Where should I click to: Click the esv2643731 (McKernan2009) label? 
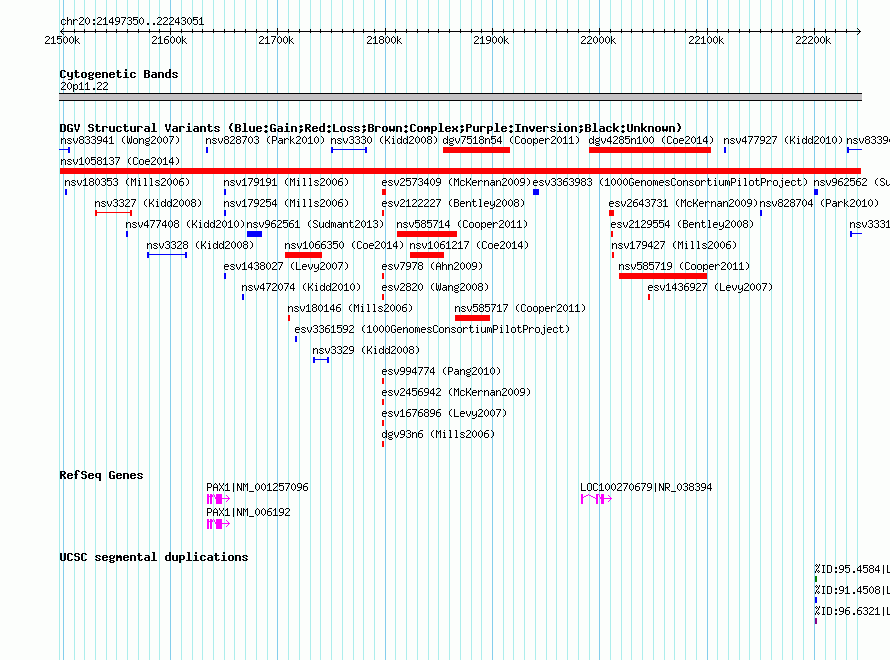point(683,203)
